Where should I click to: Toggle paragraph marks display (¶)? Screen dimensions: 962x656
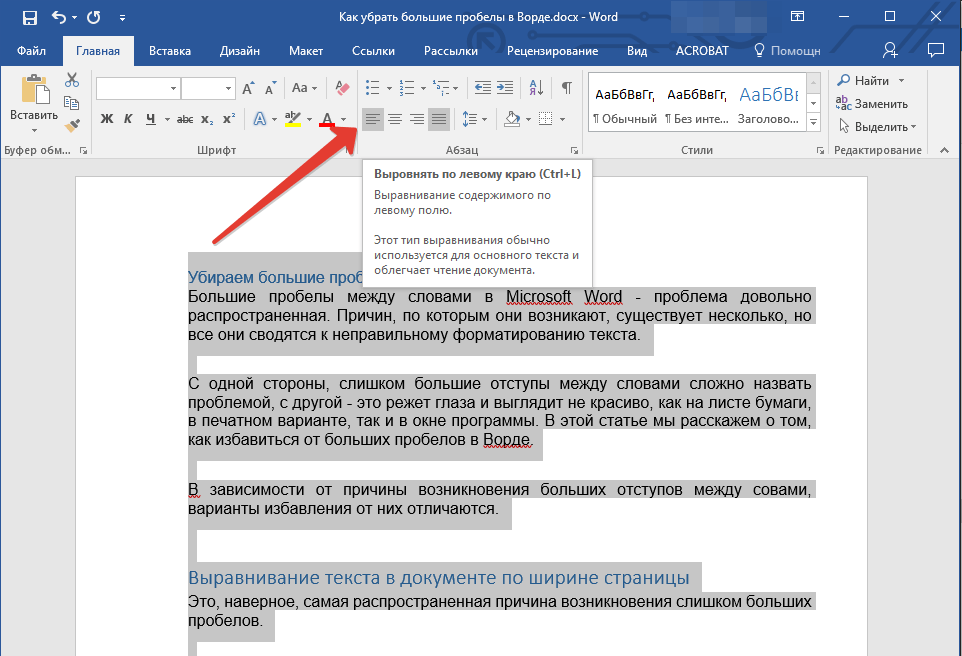tap(566, 88)
